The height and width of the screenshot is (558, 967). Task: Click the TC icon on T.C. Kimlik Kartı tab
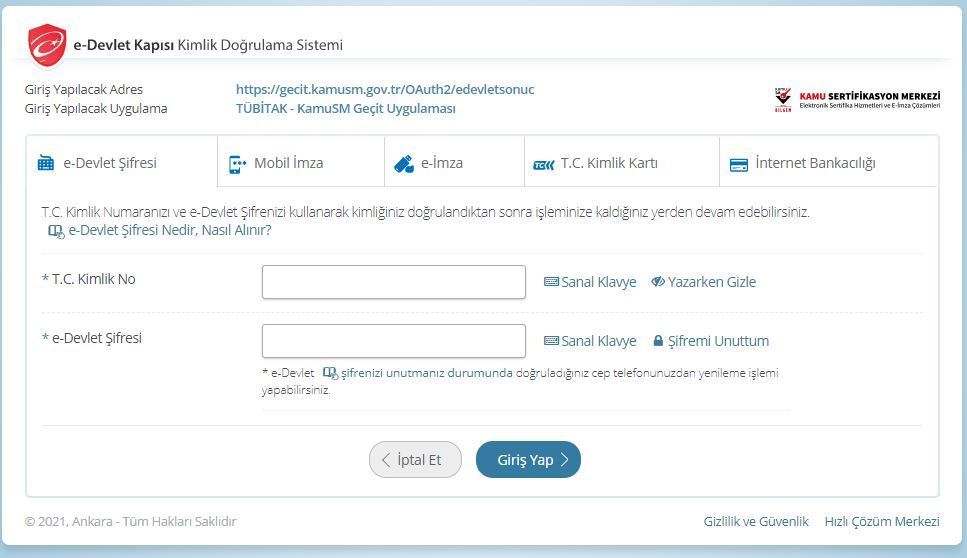click(544, 165)
